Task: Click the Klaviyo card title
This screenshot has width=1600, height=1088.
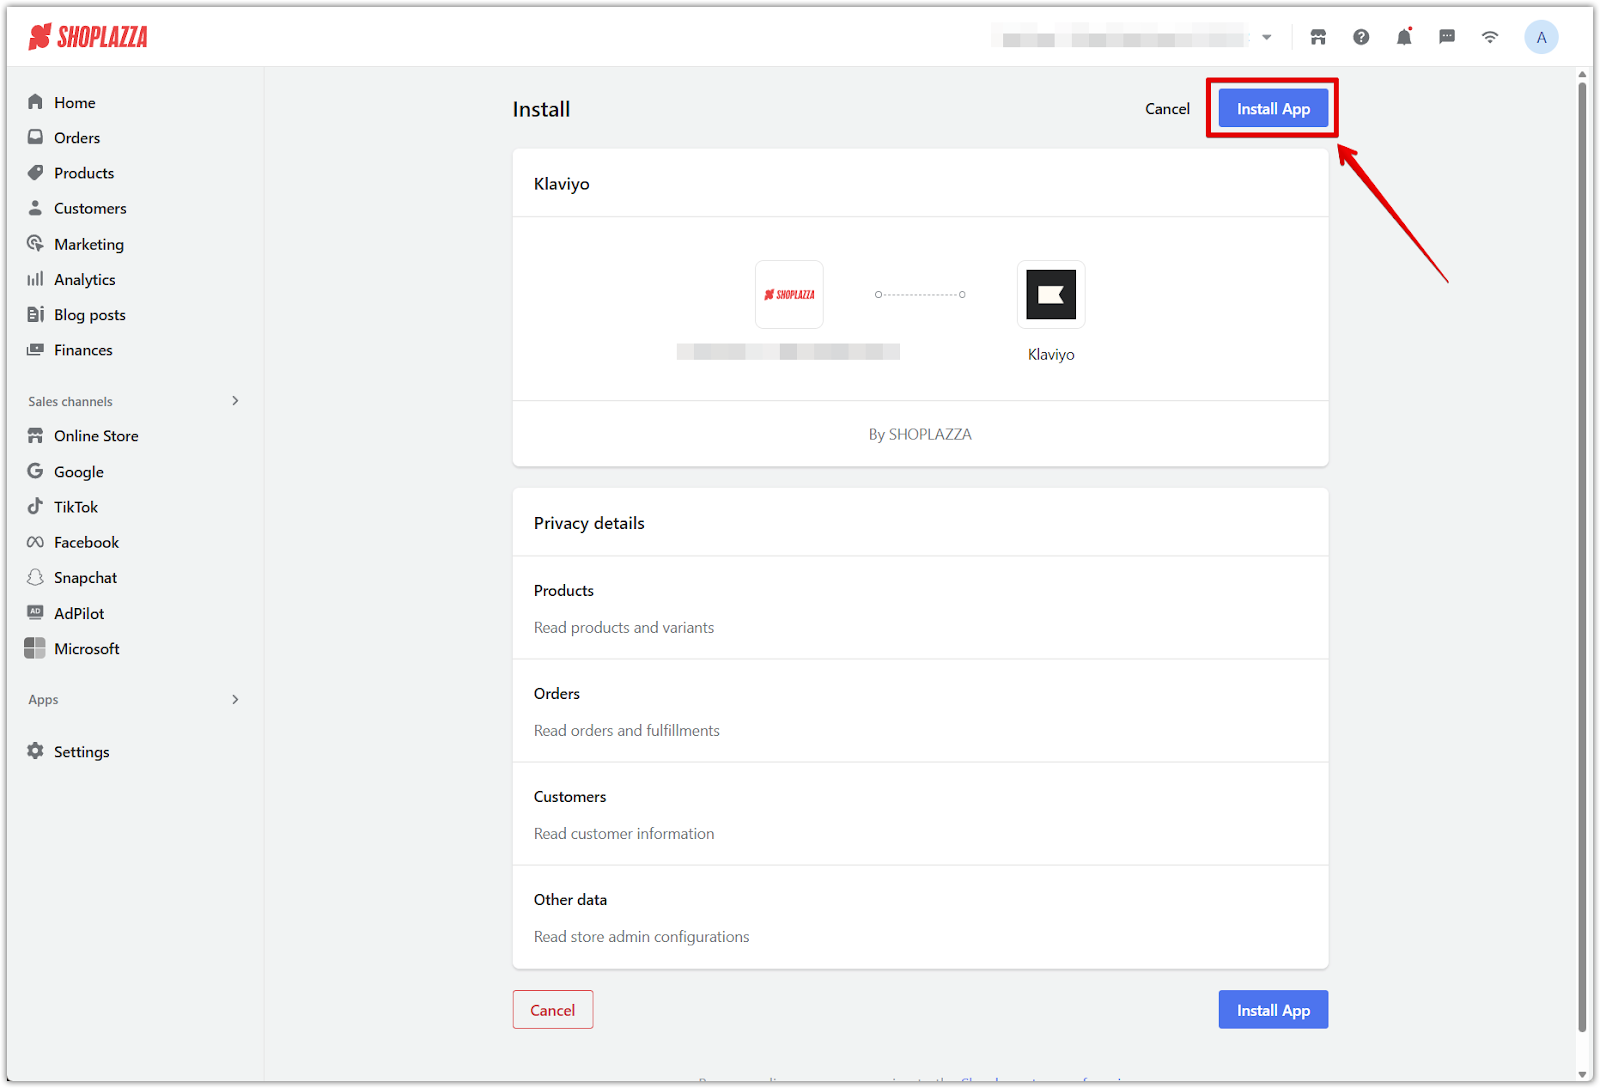Action: (562, 184)
